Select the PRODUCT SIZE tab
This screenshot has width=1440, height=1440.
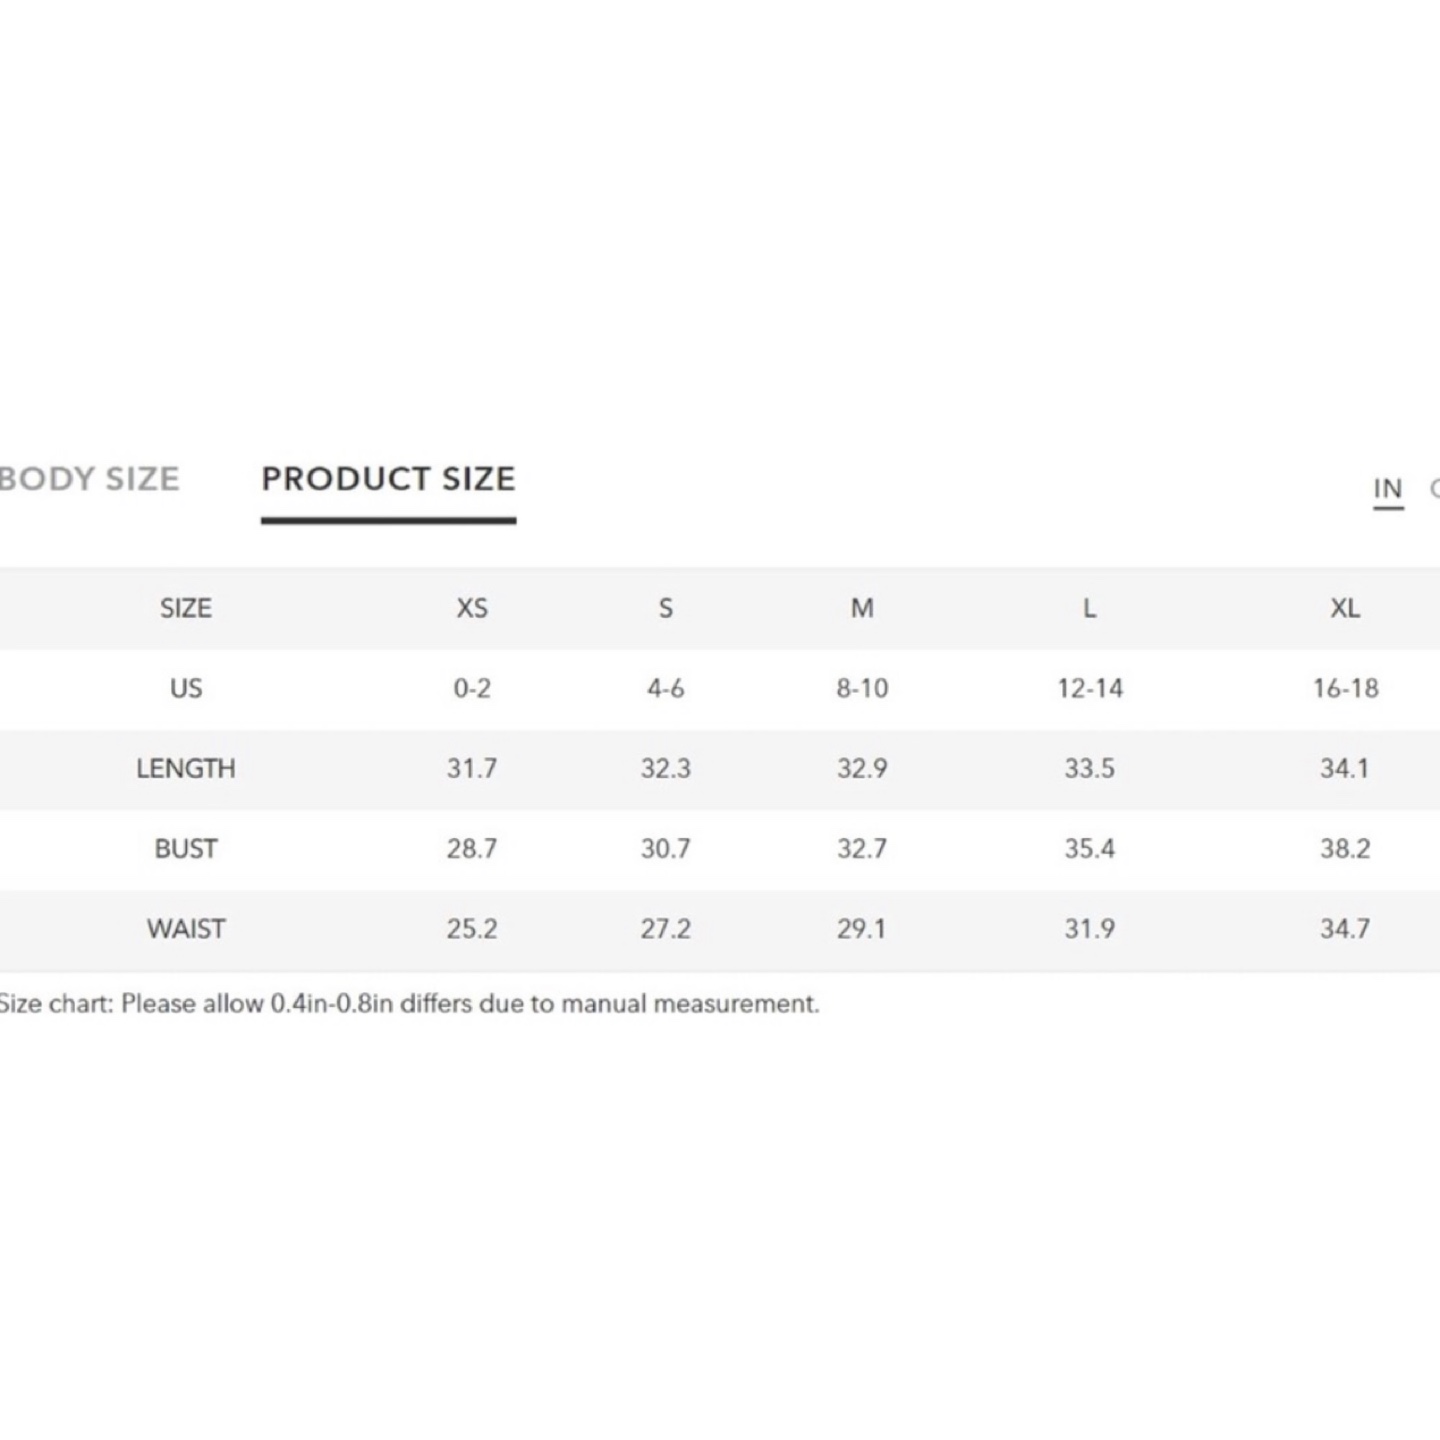pyautogui.click(x=388, y=479)
